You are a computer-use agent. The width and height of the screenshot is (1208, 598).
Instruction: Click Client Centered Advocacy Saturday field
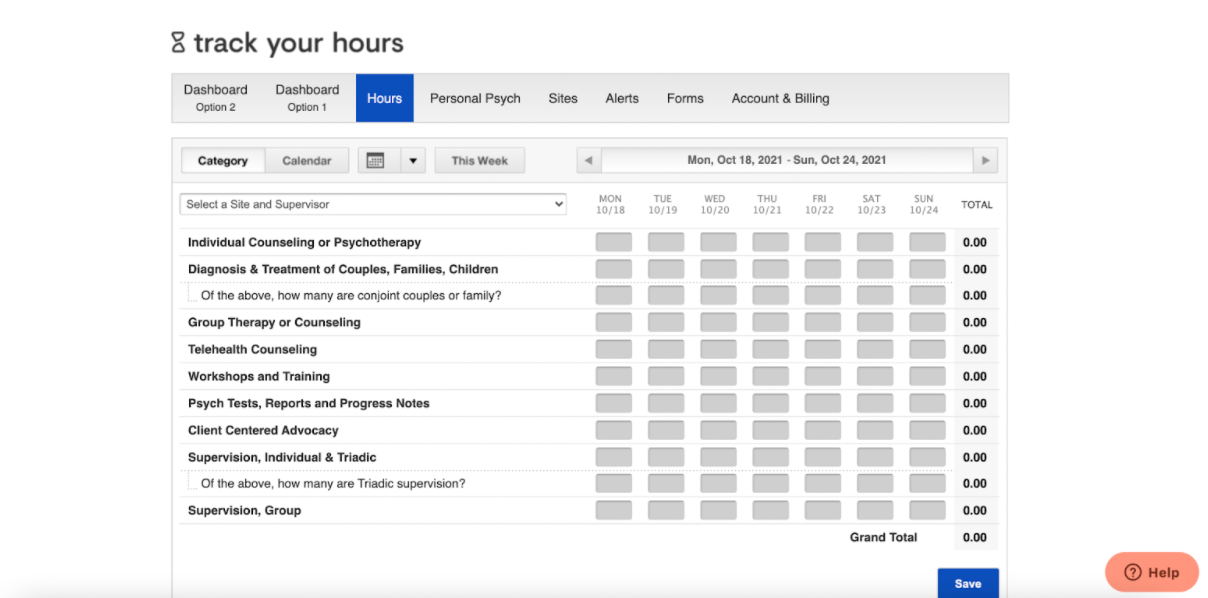point(875,430)
